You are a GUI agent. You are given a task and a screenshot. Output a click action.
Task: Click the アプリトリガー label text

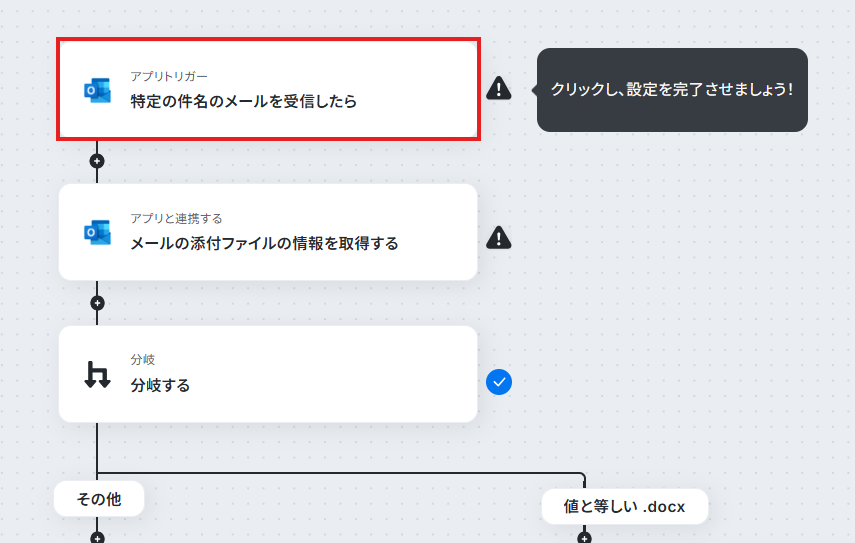[169, 76]
